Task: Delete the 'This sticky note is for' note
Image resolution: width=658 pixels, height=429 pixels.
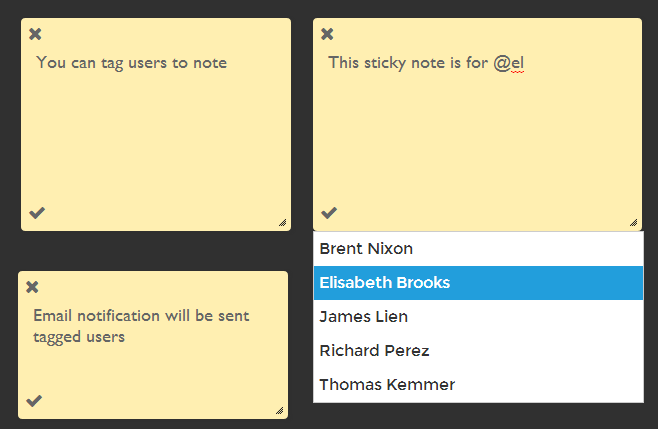Action: (x=327, y=34)
